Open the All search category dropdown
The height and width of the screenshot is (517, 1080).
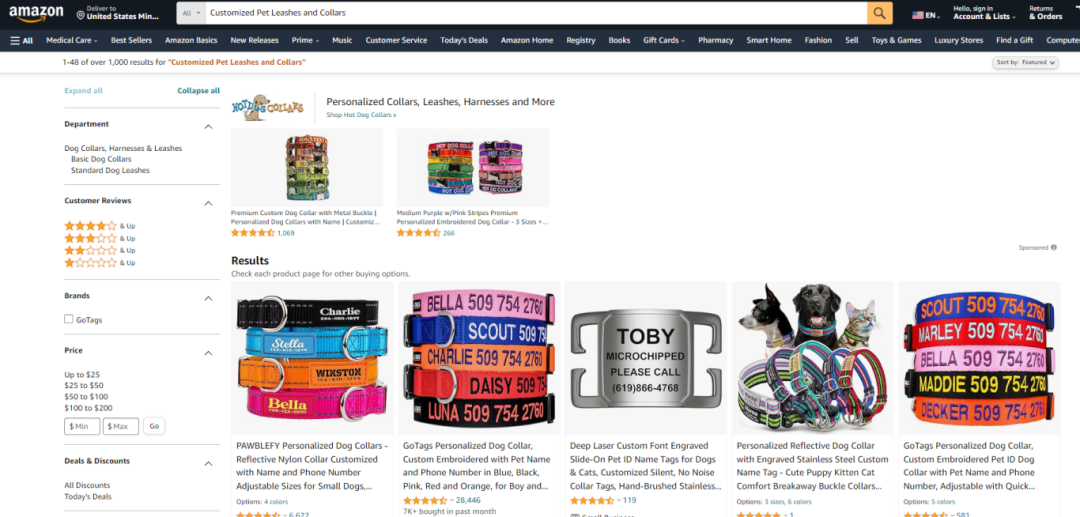coord(191,13)
